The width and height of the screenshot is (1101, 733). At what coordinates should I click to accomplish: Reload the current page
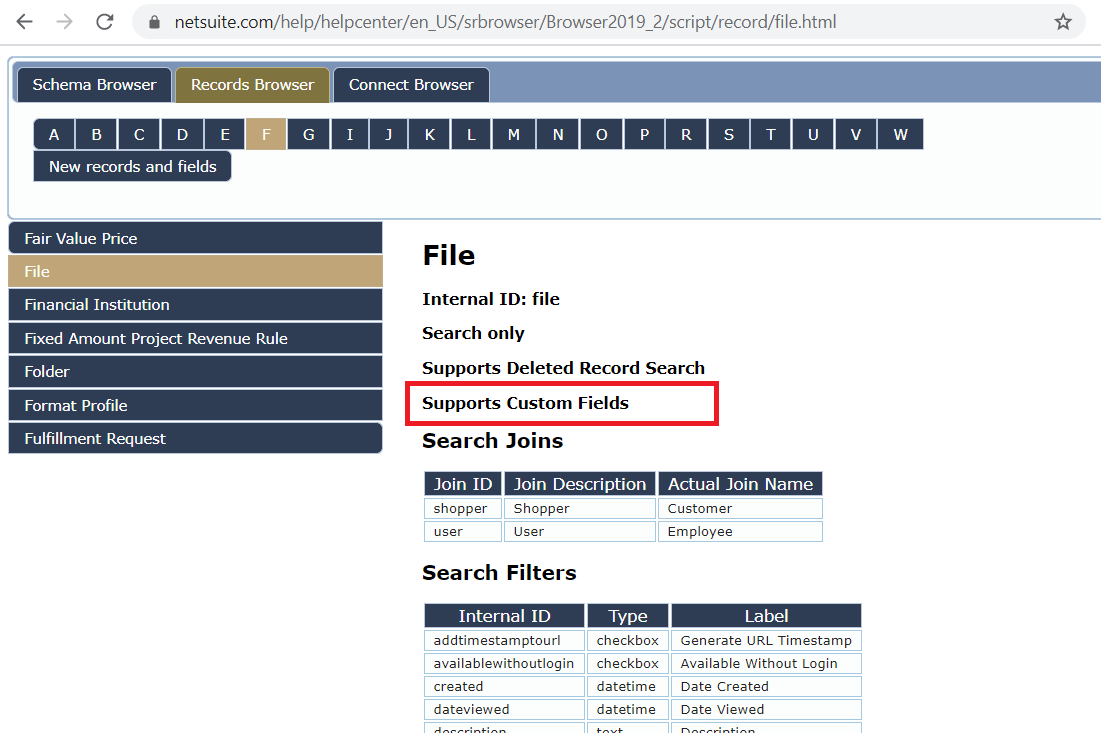tap(104, 21)
